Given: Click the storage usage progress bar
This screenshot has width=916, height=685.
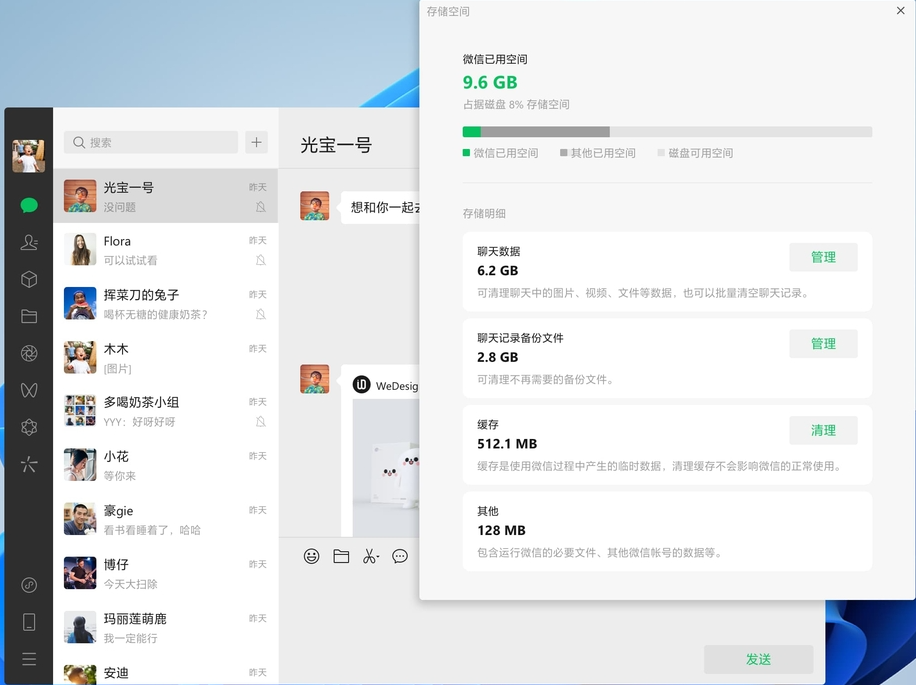Looking at the screenshot, I should point(667,132).
